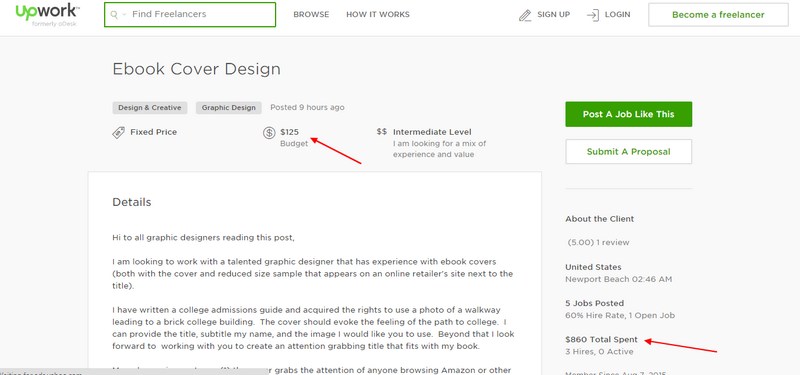Focus the Find Freelancers search field

tap(190, 14)
